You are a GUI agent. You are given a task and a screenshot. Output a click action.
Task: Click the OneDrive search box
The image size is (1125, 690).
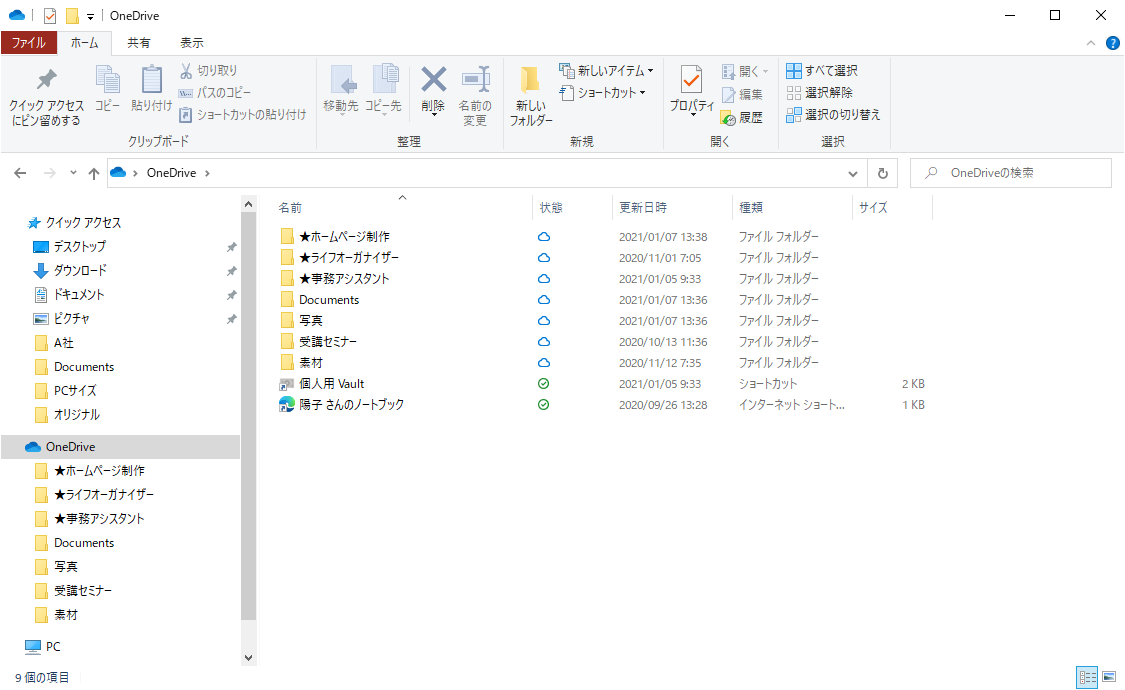coord(1011,173)
